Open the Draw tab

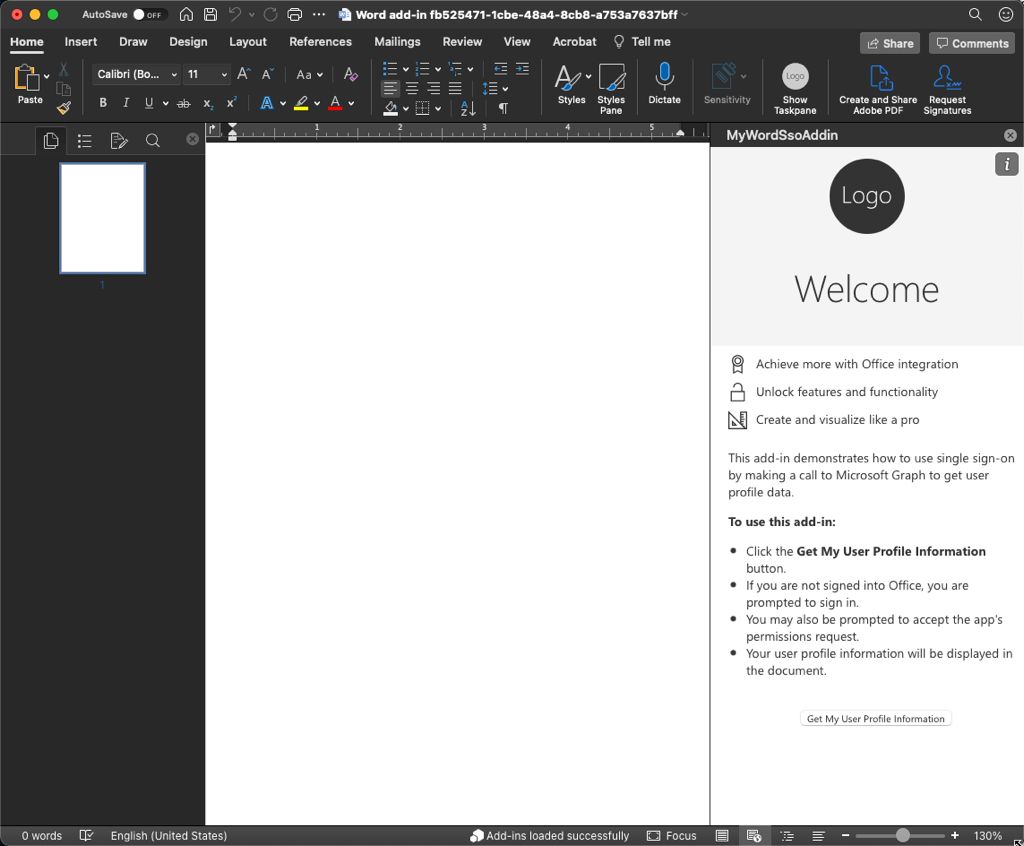tap(133, 42)
